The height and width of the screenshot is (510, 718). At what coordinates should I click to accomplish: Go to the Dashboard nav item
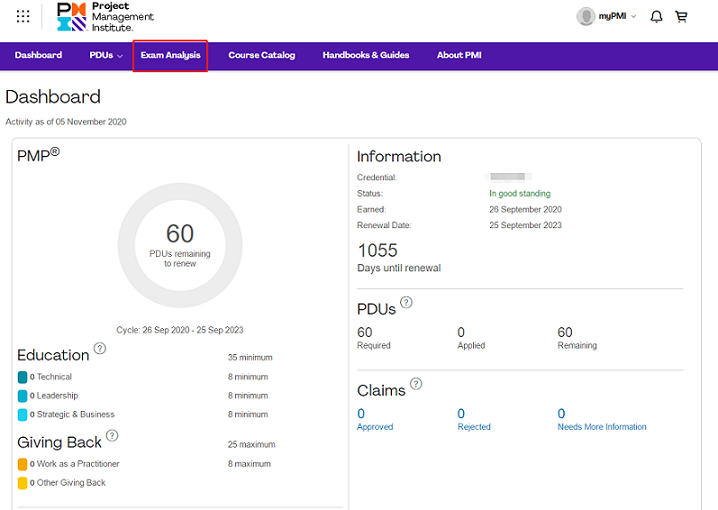(x=38, y=55)
